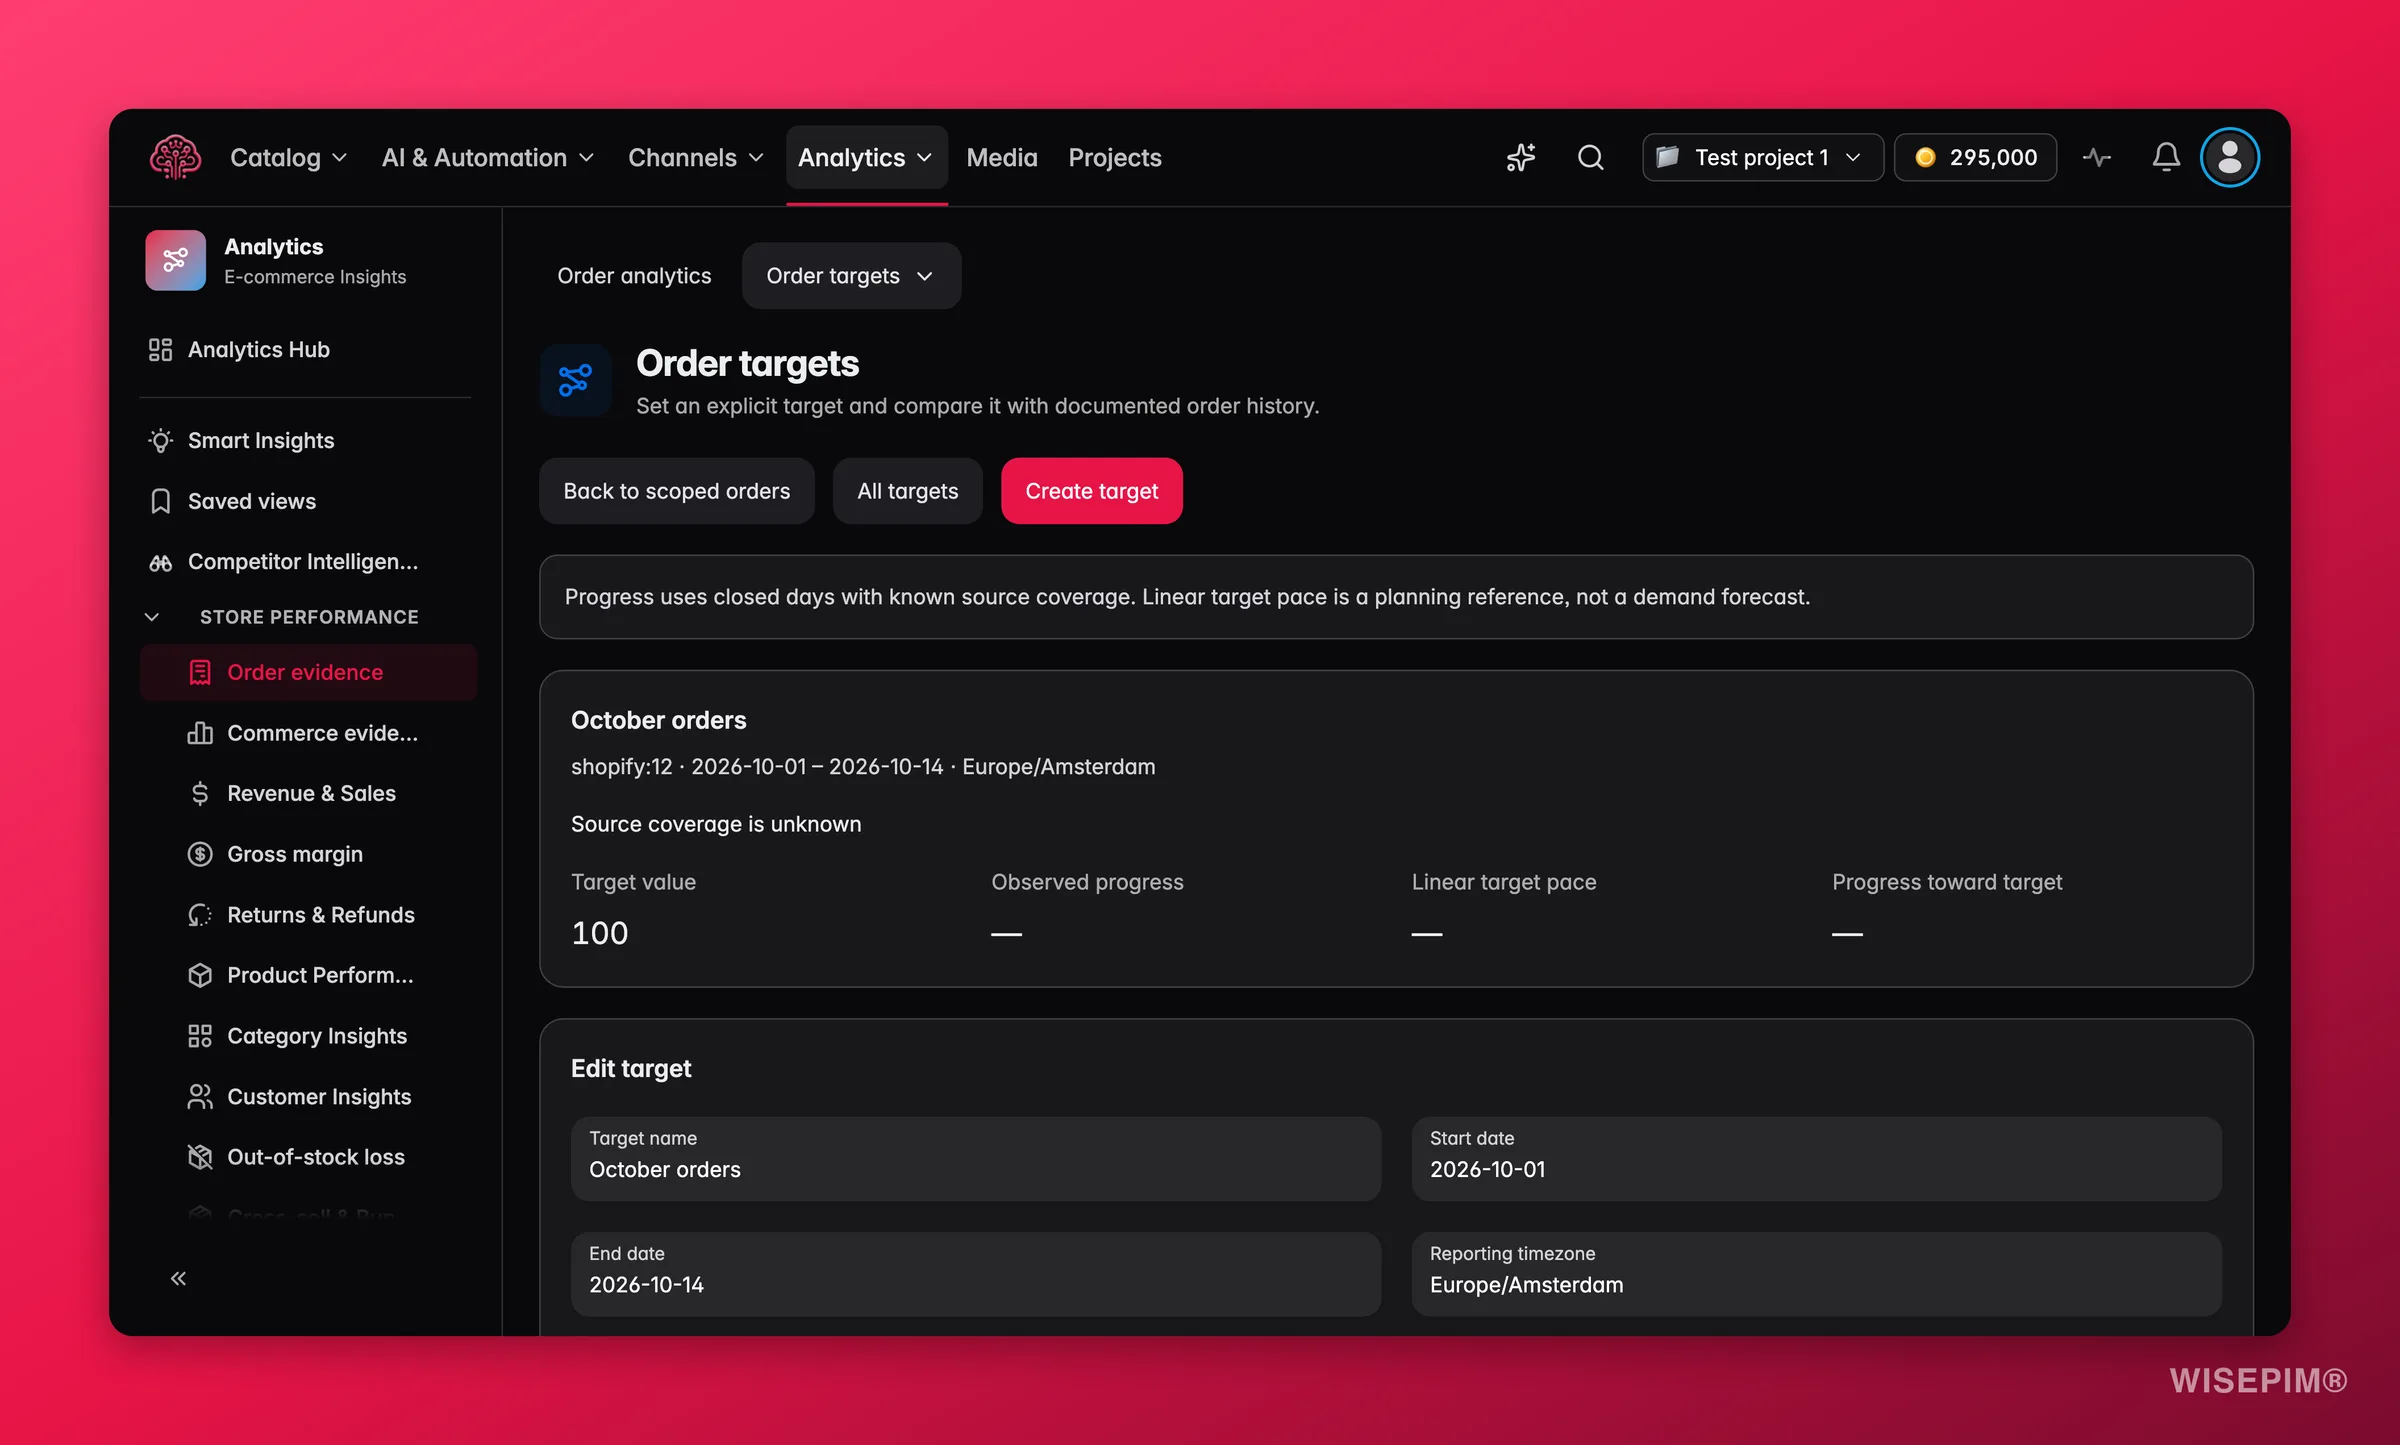Click the End date field

pyautogui.click(x=975, y=1273)
